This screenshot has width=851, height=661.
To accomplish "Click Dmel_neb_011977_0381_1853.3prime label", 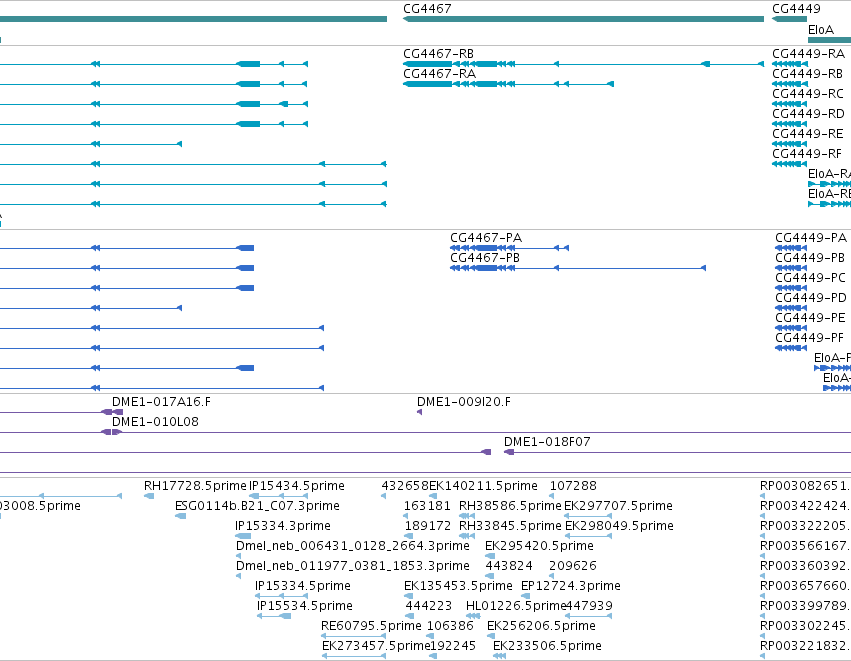I will pos(353,566).
